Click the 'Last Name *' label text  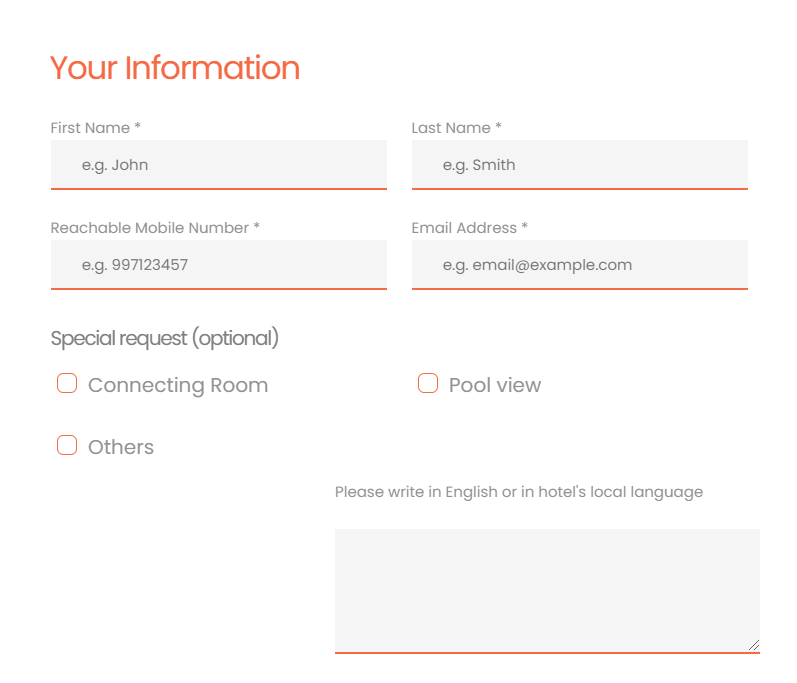456,128
